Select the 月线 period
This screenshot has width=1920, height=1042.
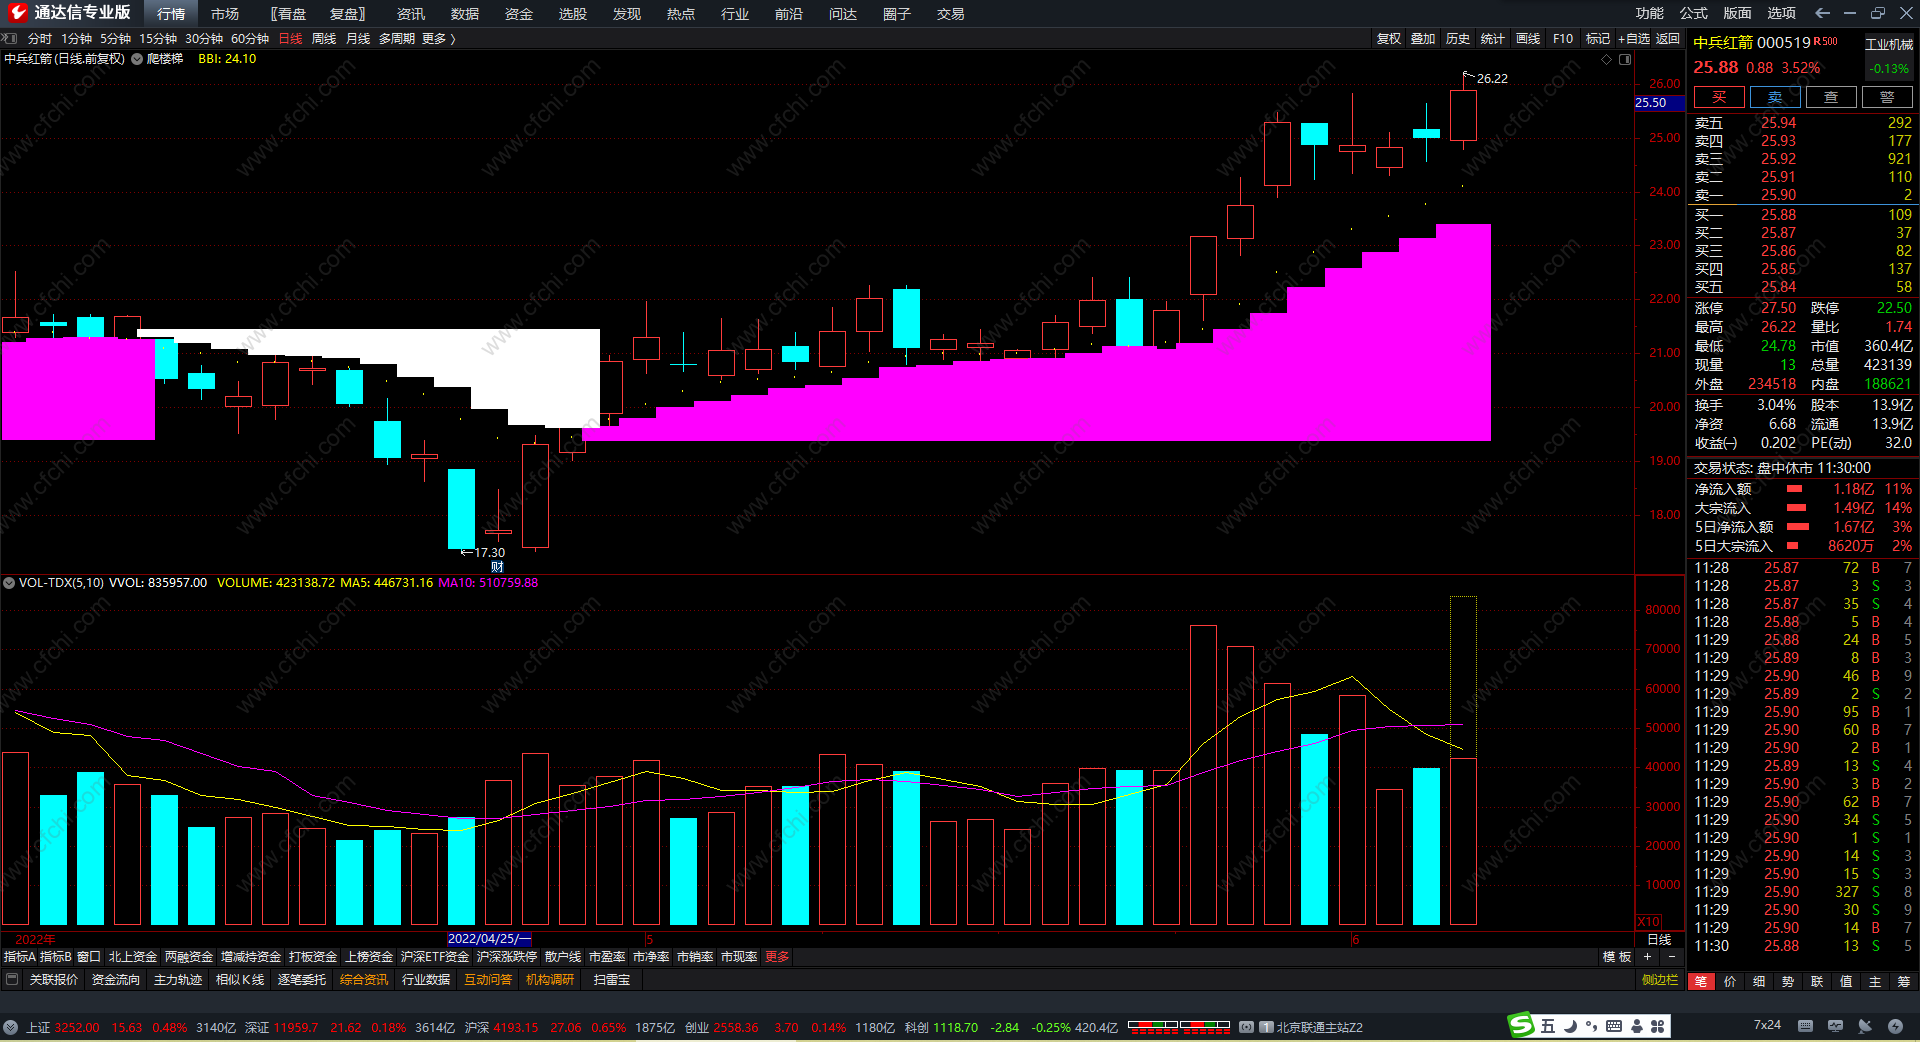pos(358,39)
